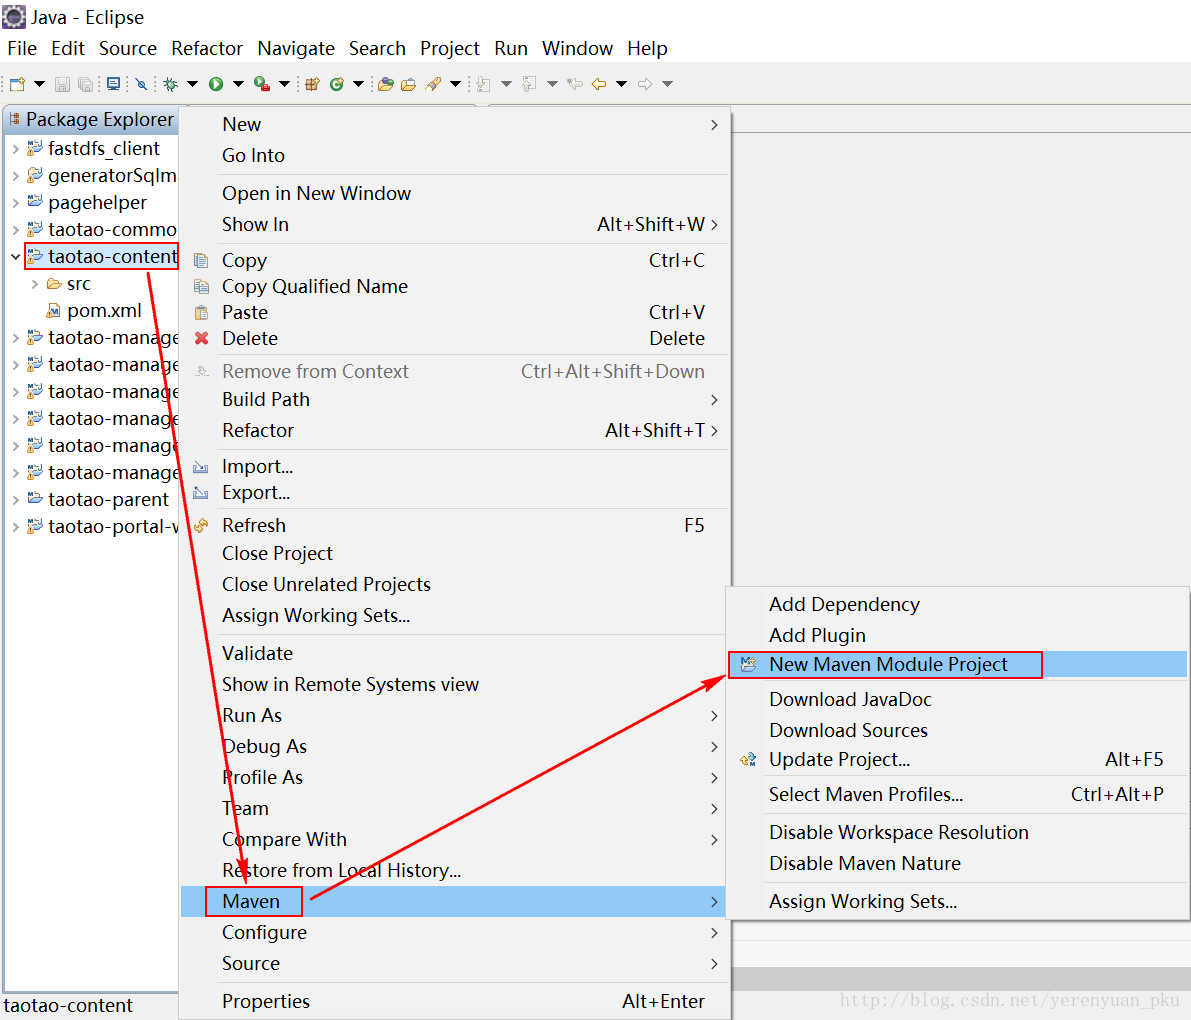Click the Run External Tools icon
Viewport: 1191px width, 1020px height.
pyautogui.click(x=262, y=84)
